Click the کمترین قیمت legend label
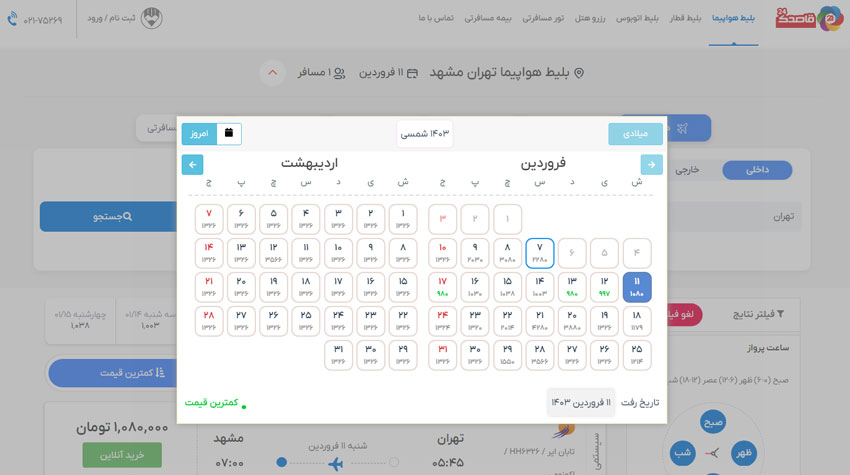Viewport: 850px width, 475px height. click(x=211, y=402)
